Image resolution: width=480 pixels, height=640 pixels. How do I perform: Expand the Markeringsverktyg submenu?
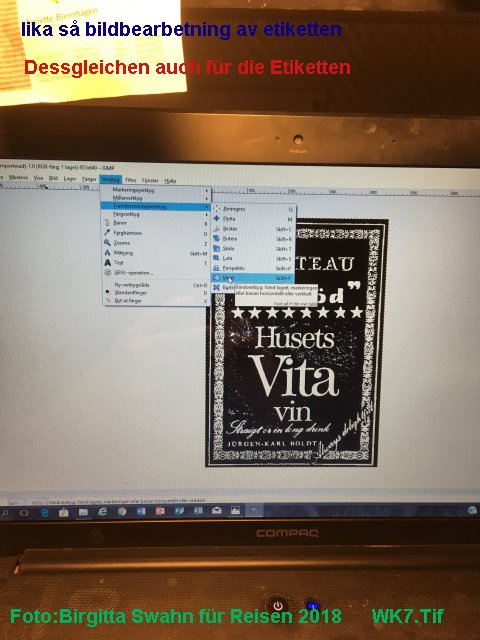tap(156, 190)
